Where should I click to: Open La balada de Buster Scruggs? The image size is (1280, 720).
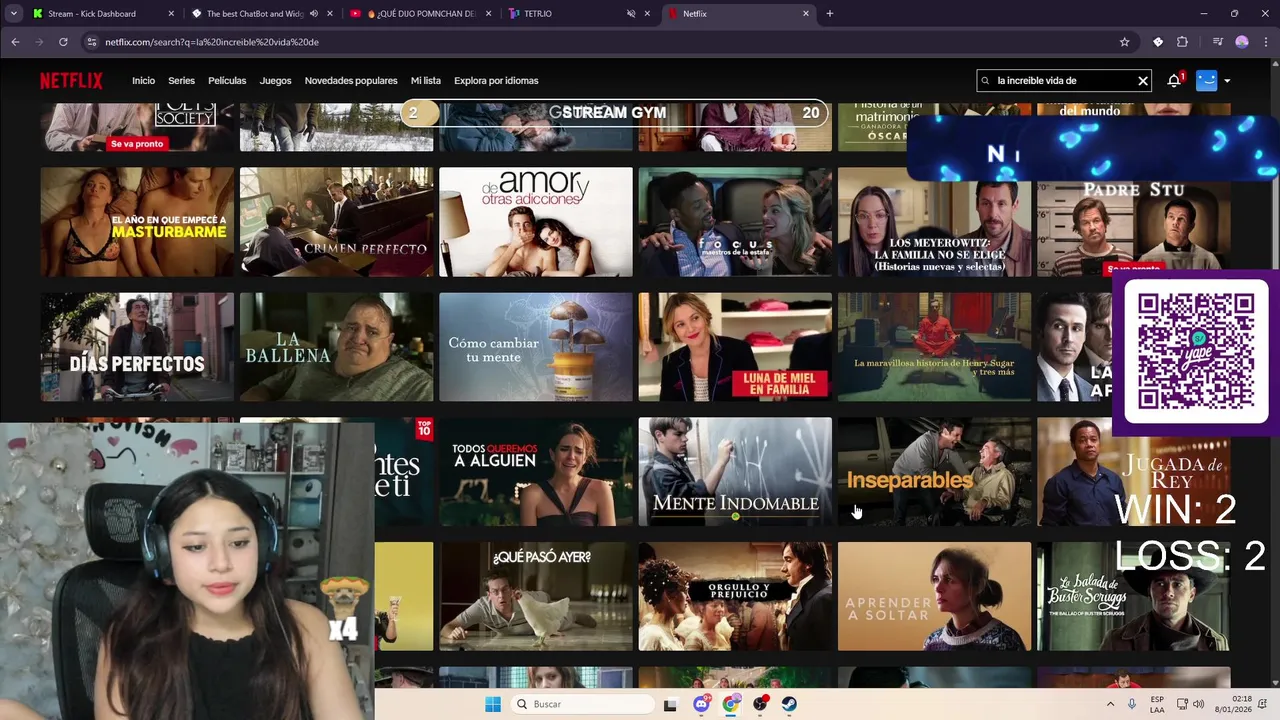[x=1134, y=597]
